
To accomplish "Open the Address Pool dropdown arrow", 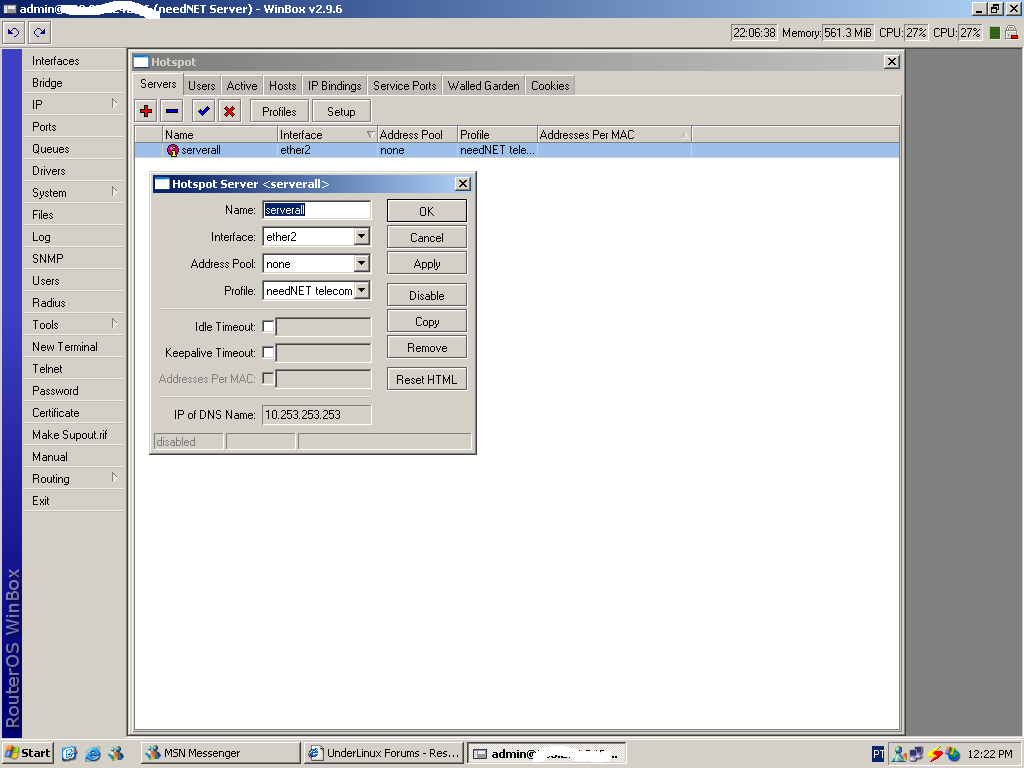I will (x=362, y=263).
